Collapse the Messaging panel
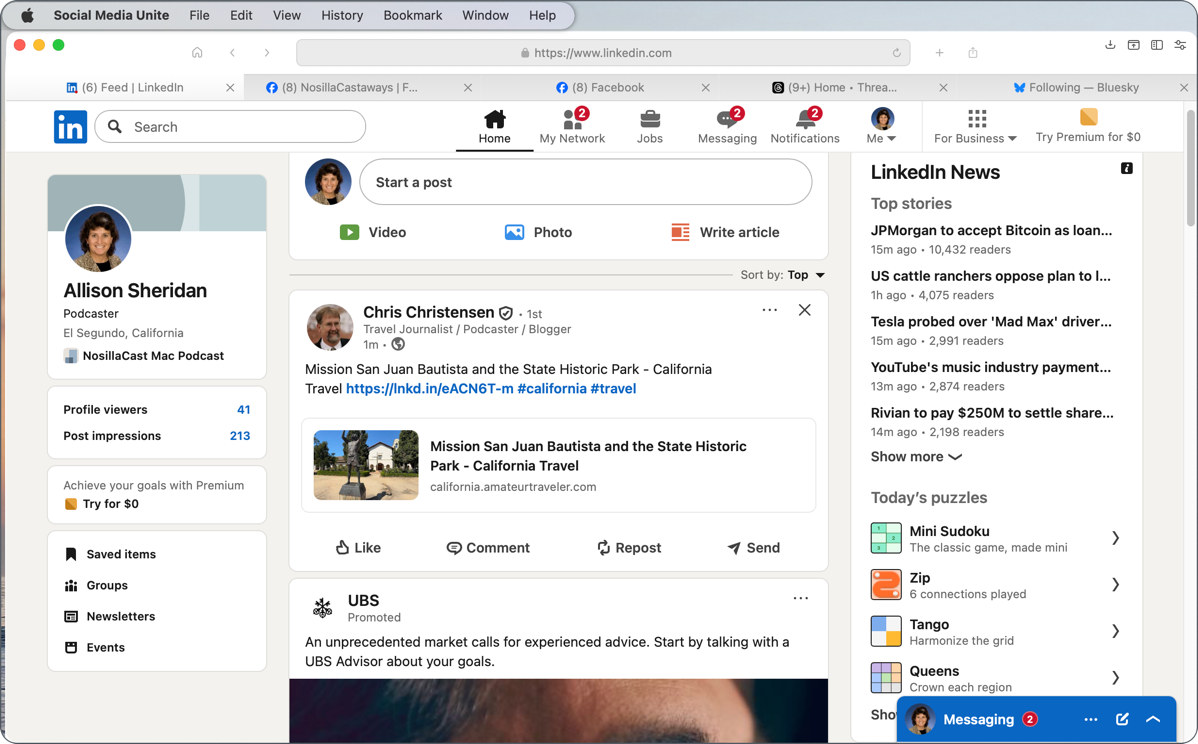 [1153, 718]
